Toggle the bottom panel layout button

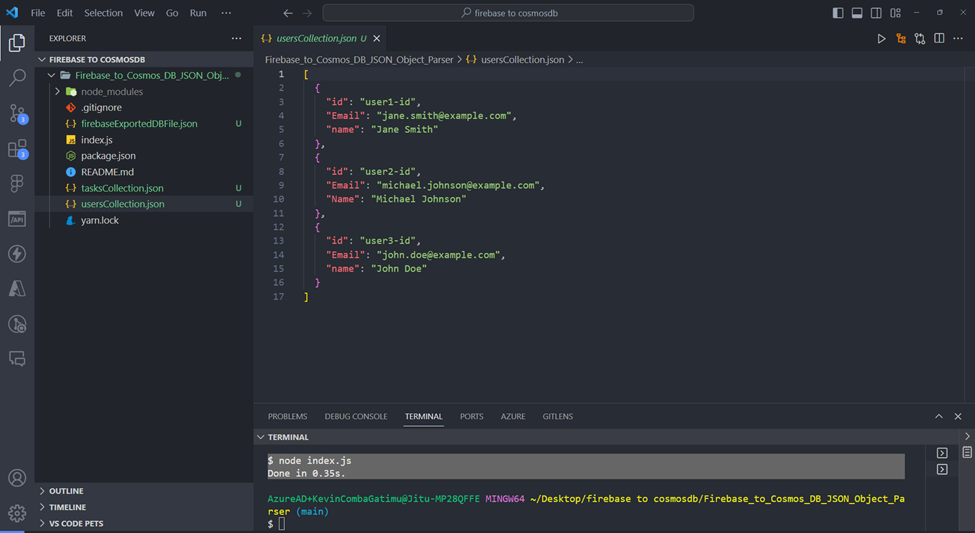[x=857, y=13]
